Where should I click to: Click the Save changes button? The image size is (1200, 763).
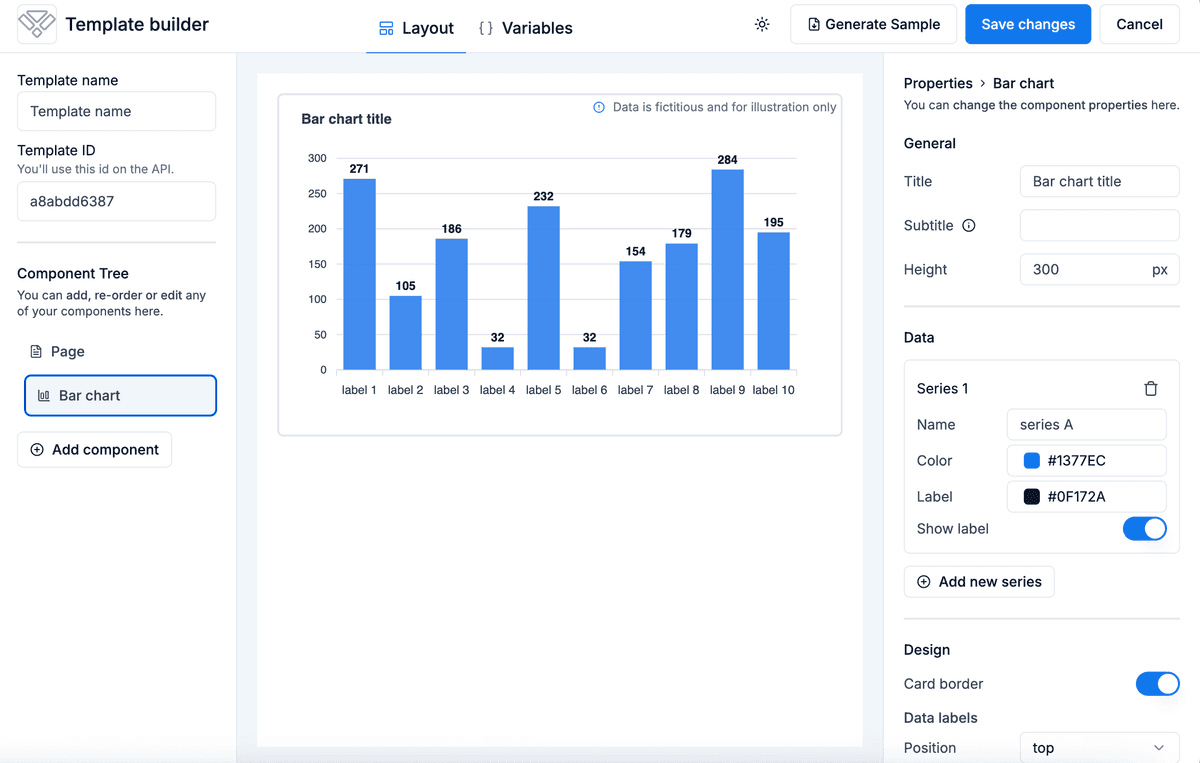coord(1027,24)
